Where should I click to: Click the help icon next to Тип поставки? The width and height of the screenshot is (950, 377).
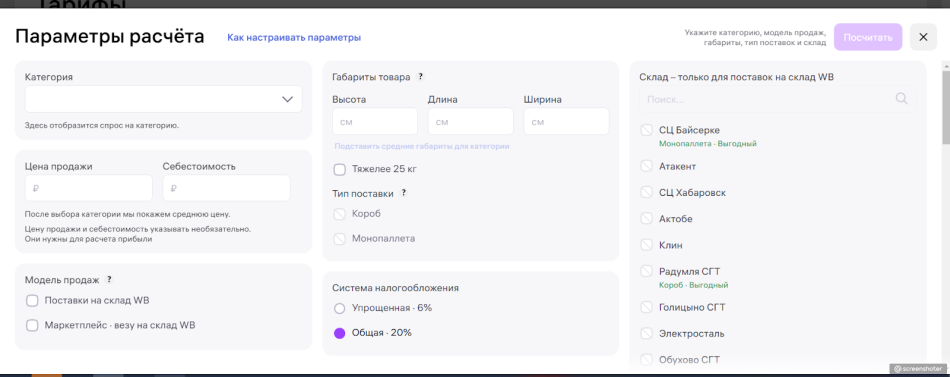[x=404, y=193]
